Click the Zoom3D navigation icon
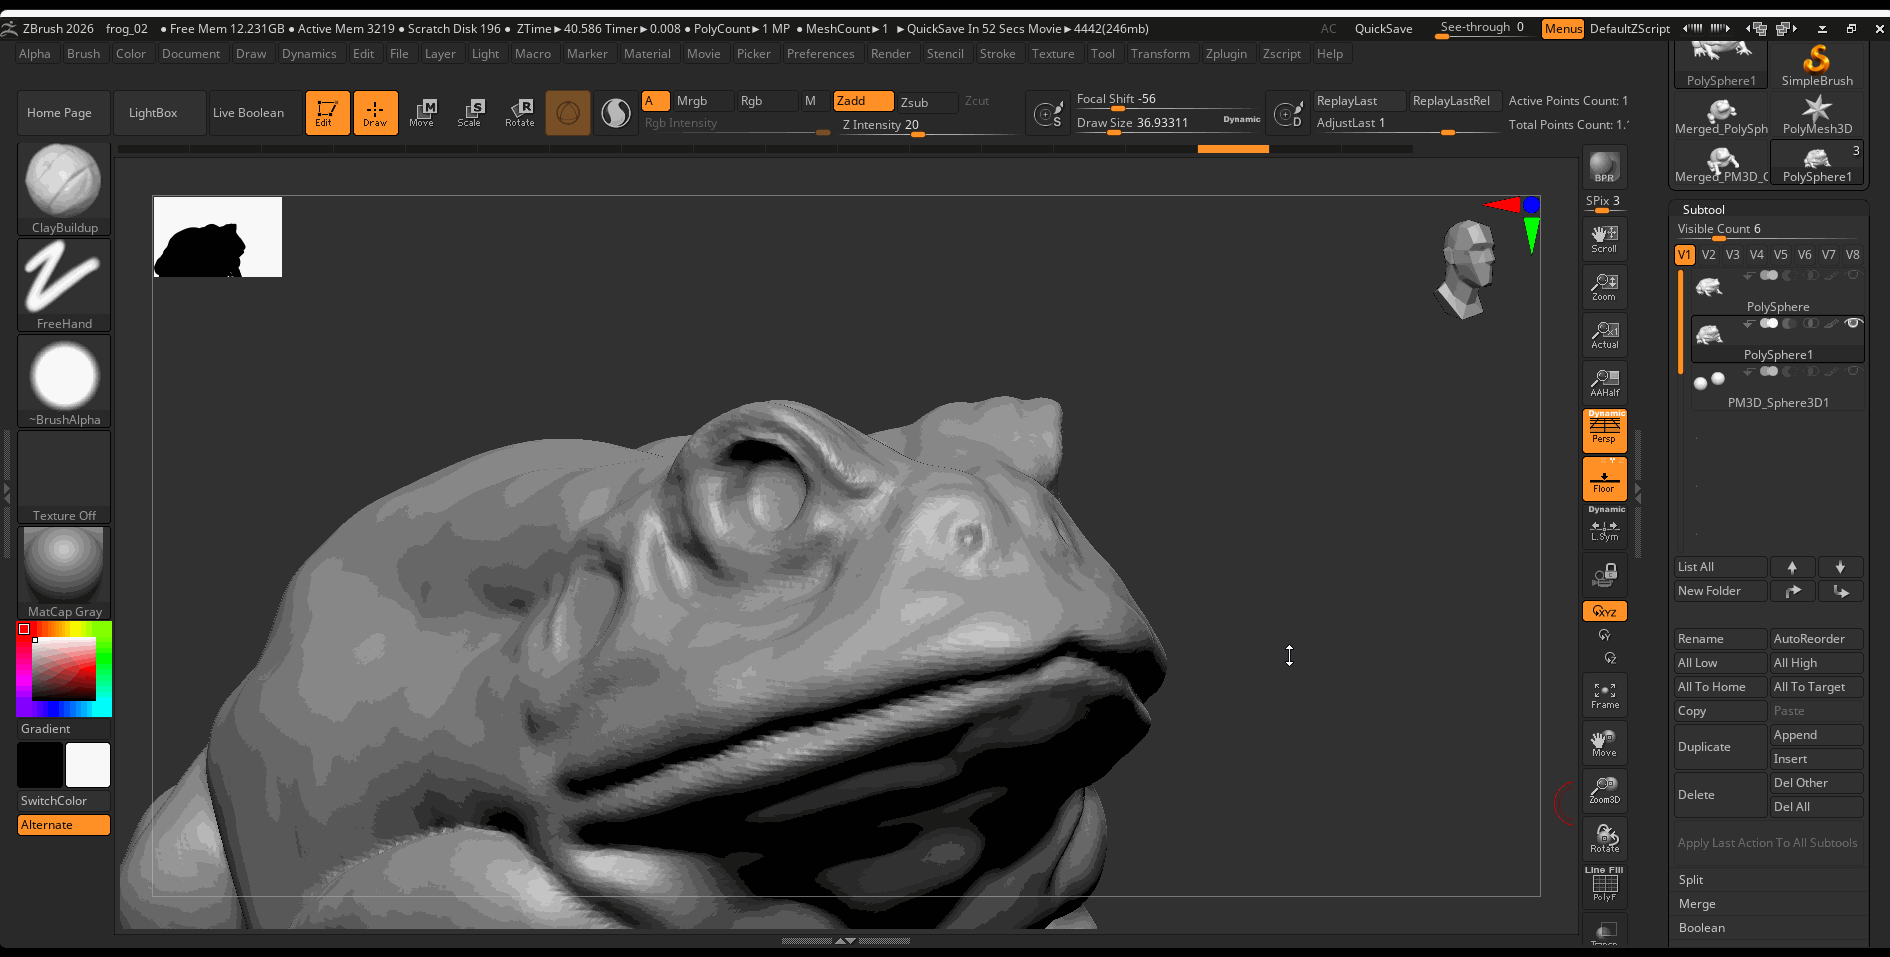Image resolution: width=1890 pixels, height=957 pixels. click(x=1604, y=790)
